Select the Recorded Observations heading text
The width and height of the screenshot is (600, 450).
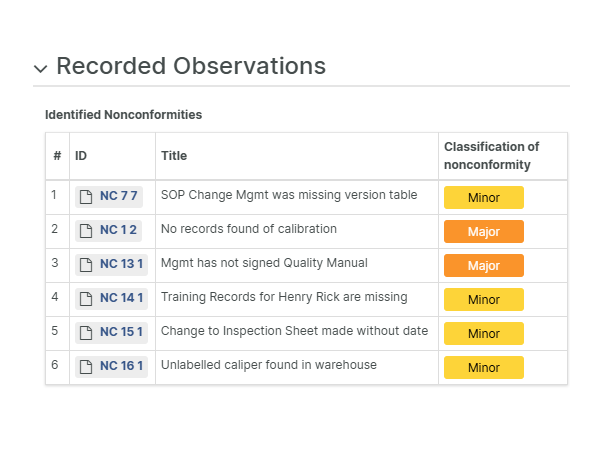click(191, 66)
